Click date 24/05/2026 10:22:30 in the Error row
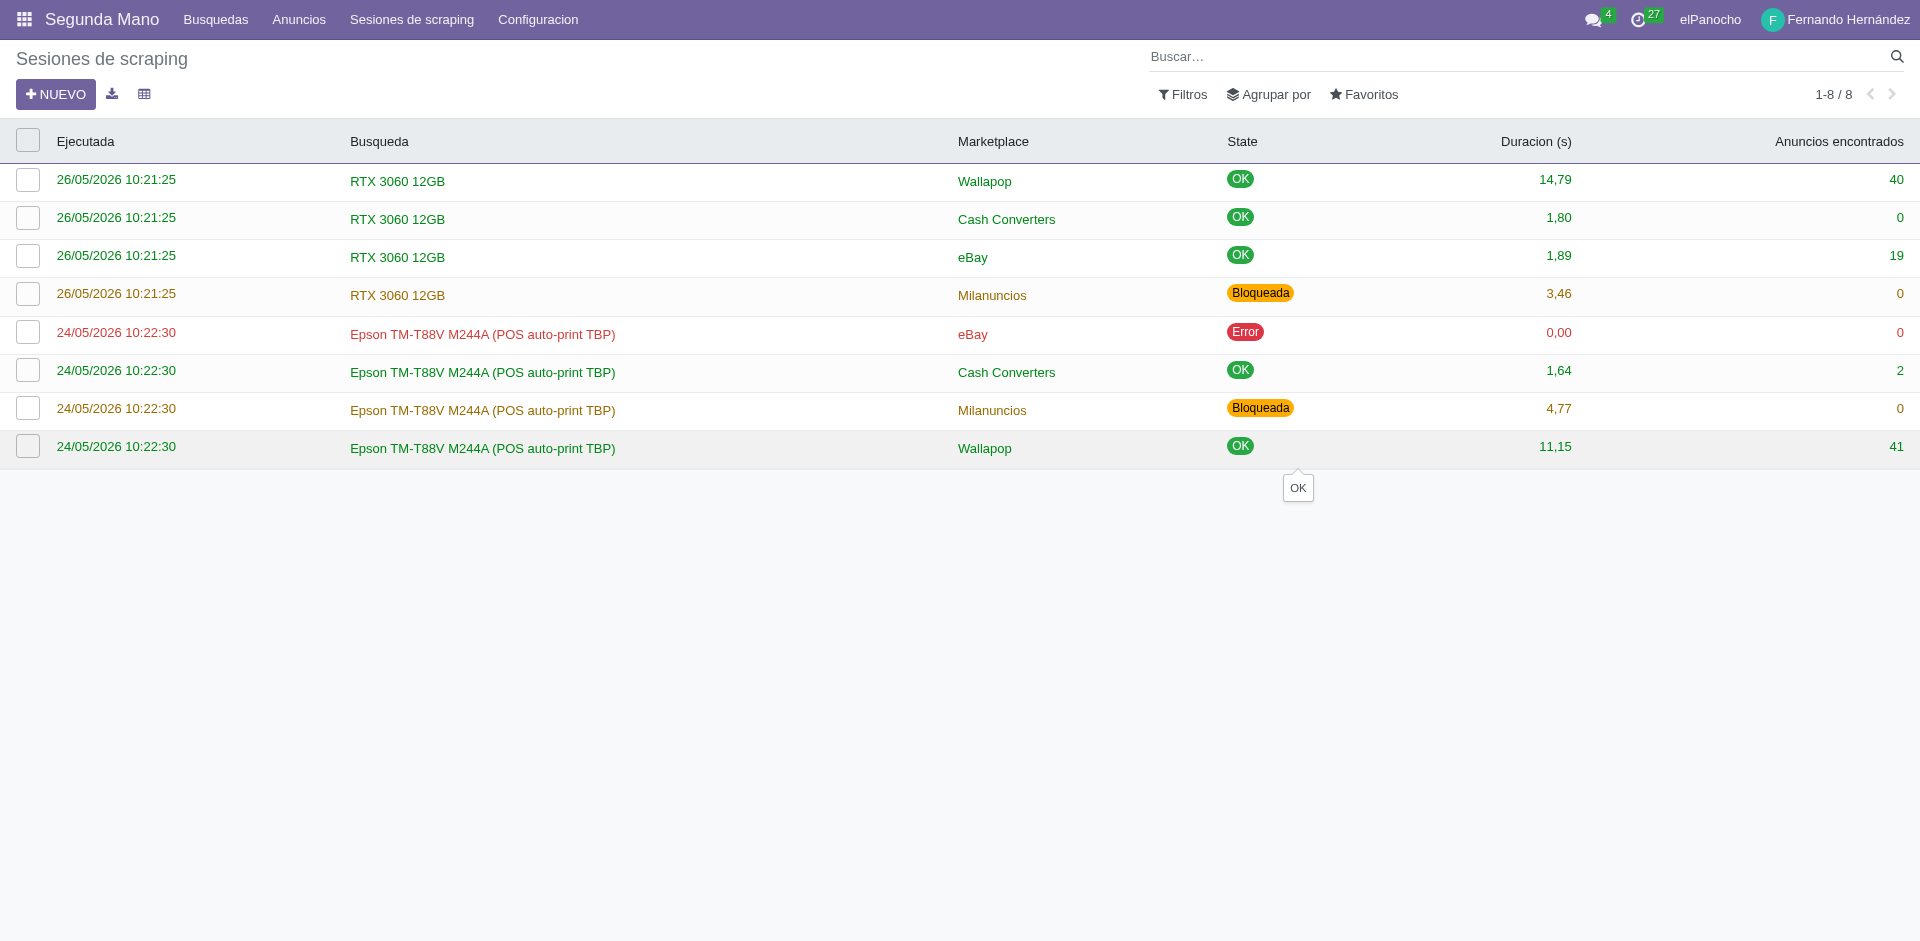The image size is (1920, 941). 116,333
